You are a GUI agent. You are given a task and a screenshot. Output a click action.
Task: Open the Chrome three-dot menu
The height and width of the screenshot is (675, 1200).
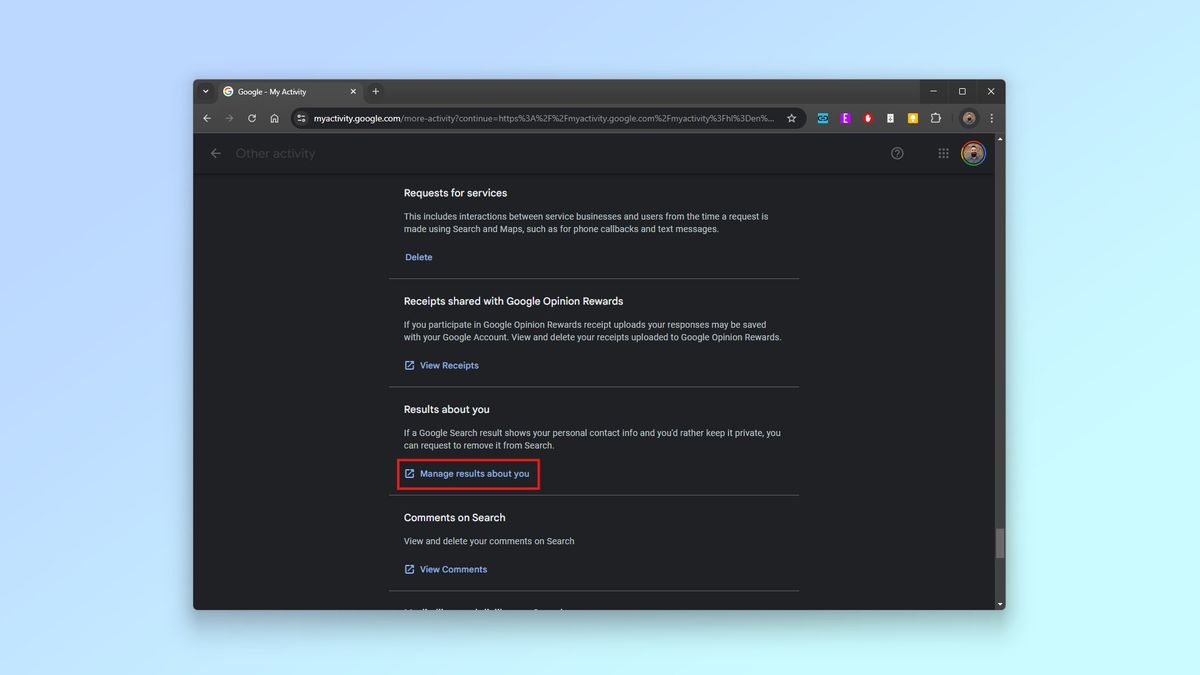pos(991,118)
